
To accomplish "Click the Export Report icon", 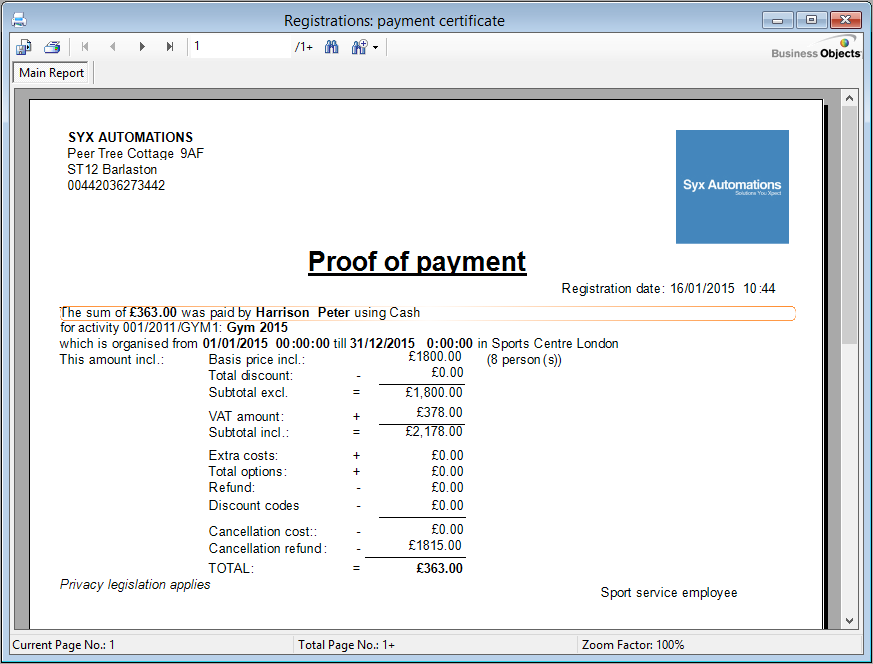I will click(x=24, y=47).
